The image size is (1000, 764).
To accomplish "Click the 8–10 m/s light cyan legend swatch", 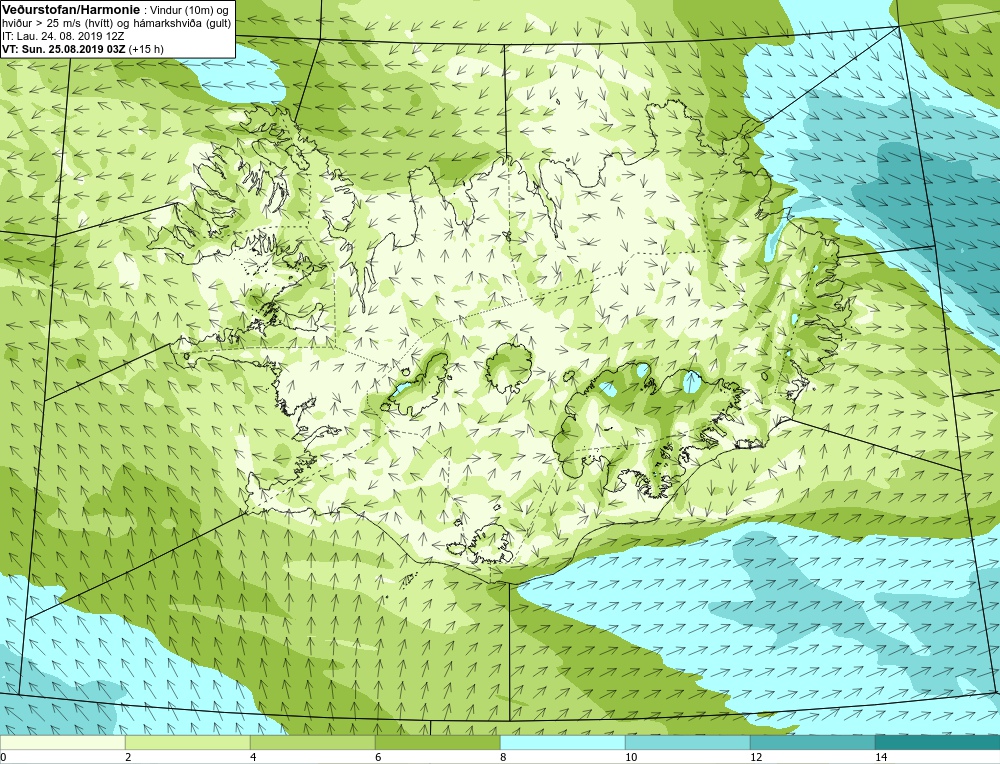I will pyautogui.click(x=562, y=742).
